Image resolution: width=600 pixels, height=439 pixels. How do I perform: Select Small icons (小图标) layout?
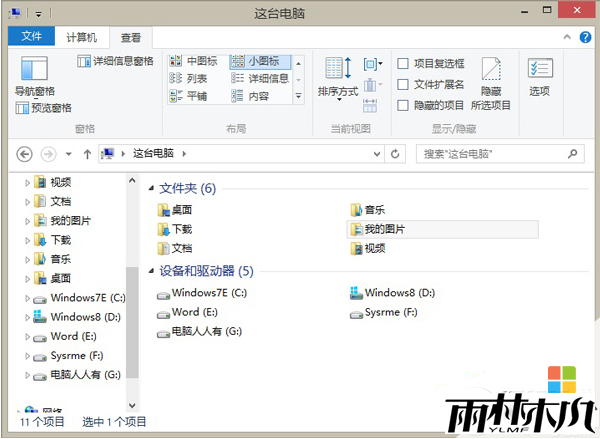(x=260, y=61)
